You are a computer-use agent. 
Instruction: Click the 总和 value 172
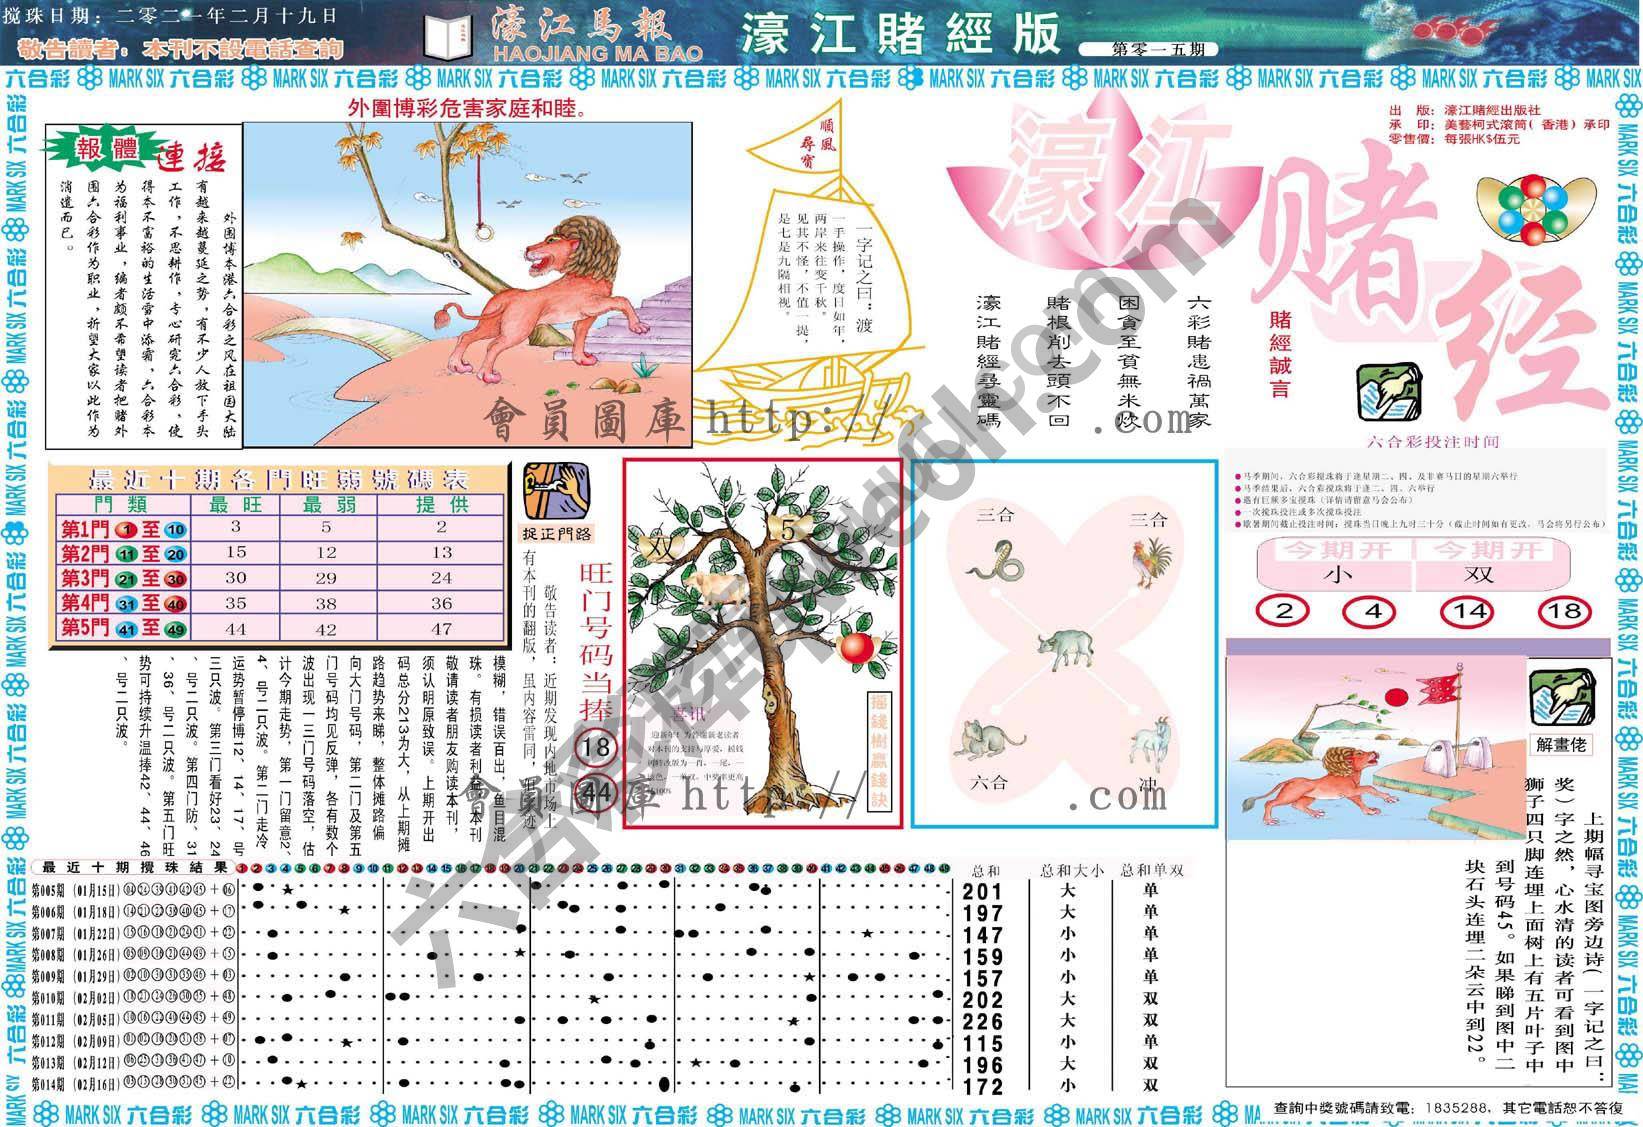coord(982,1085)
